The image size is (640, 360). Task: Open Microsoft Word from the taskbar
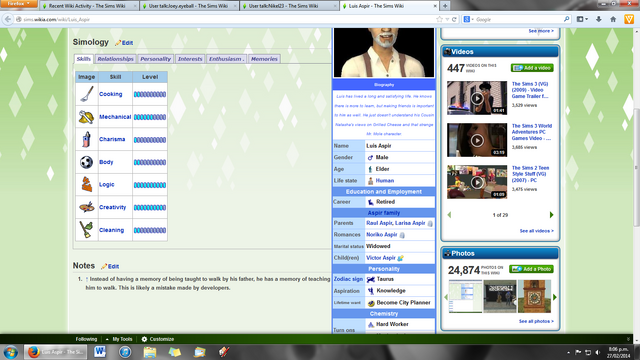100,351
